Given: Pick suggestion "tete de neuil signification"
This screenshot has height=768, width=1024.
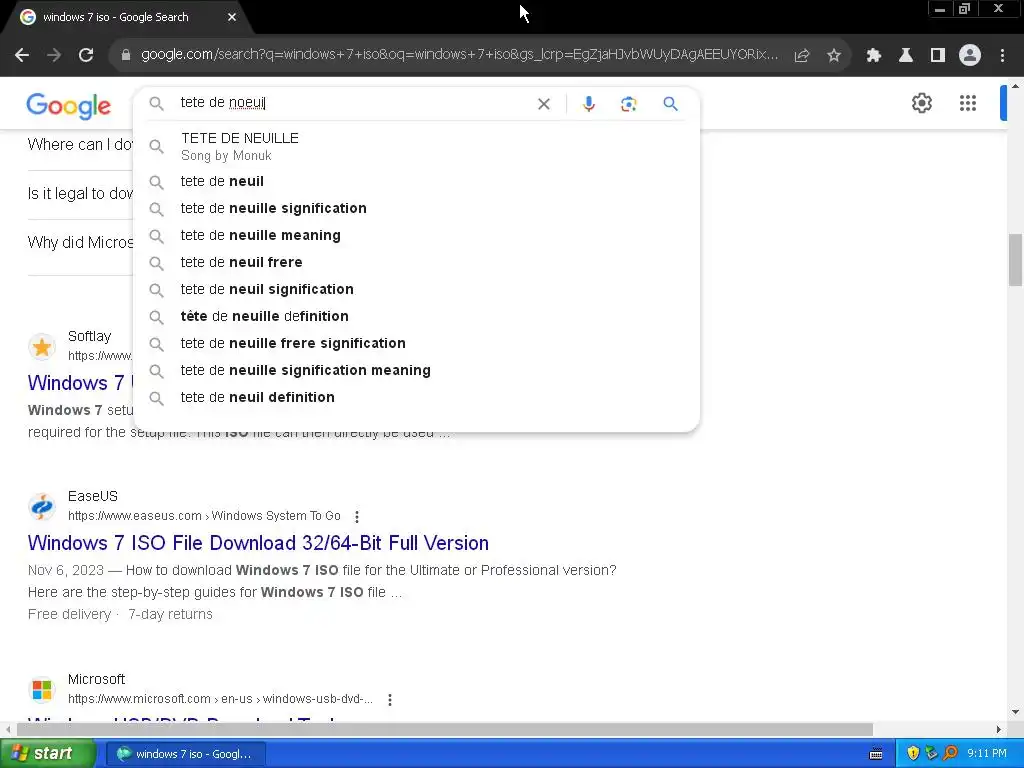Looking at the screenshot, I should 416,289.
